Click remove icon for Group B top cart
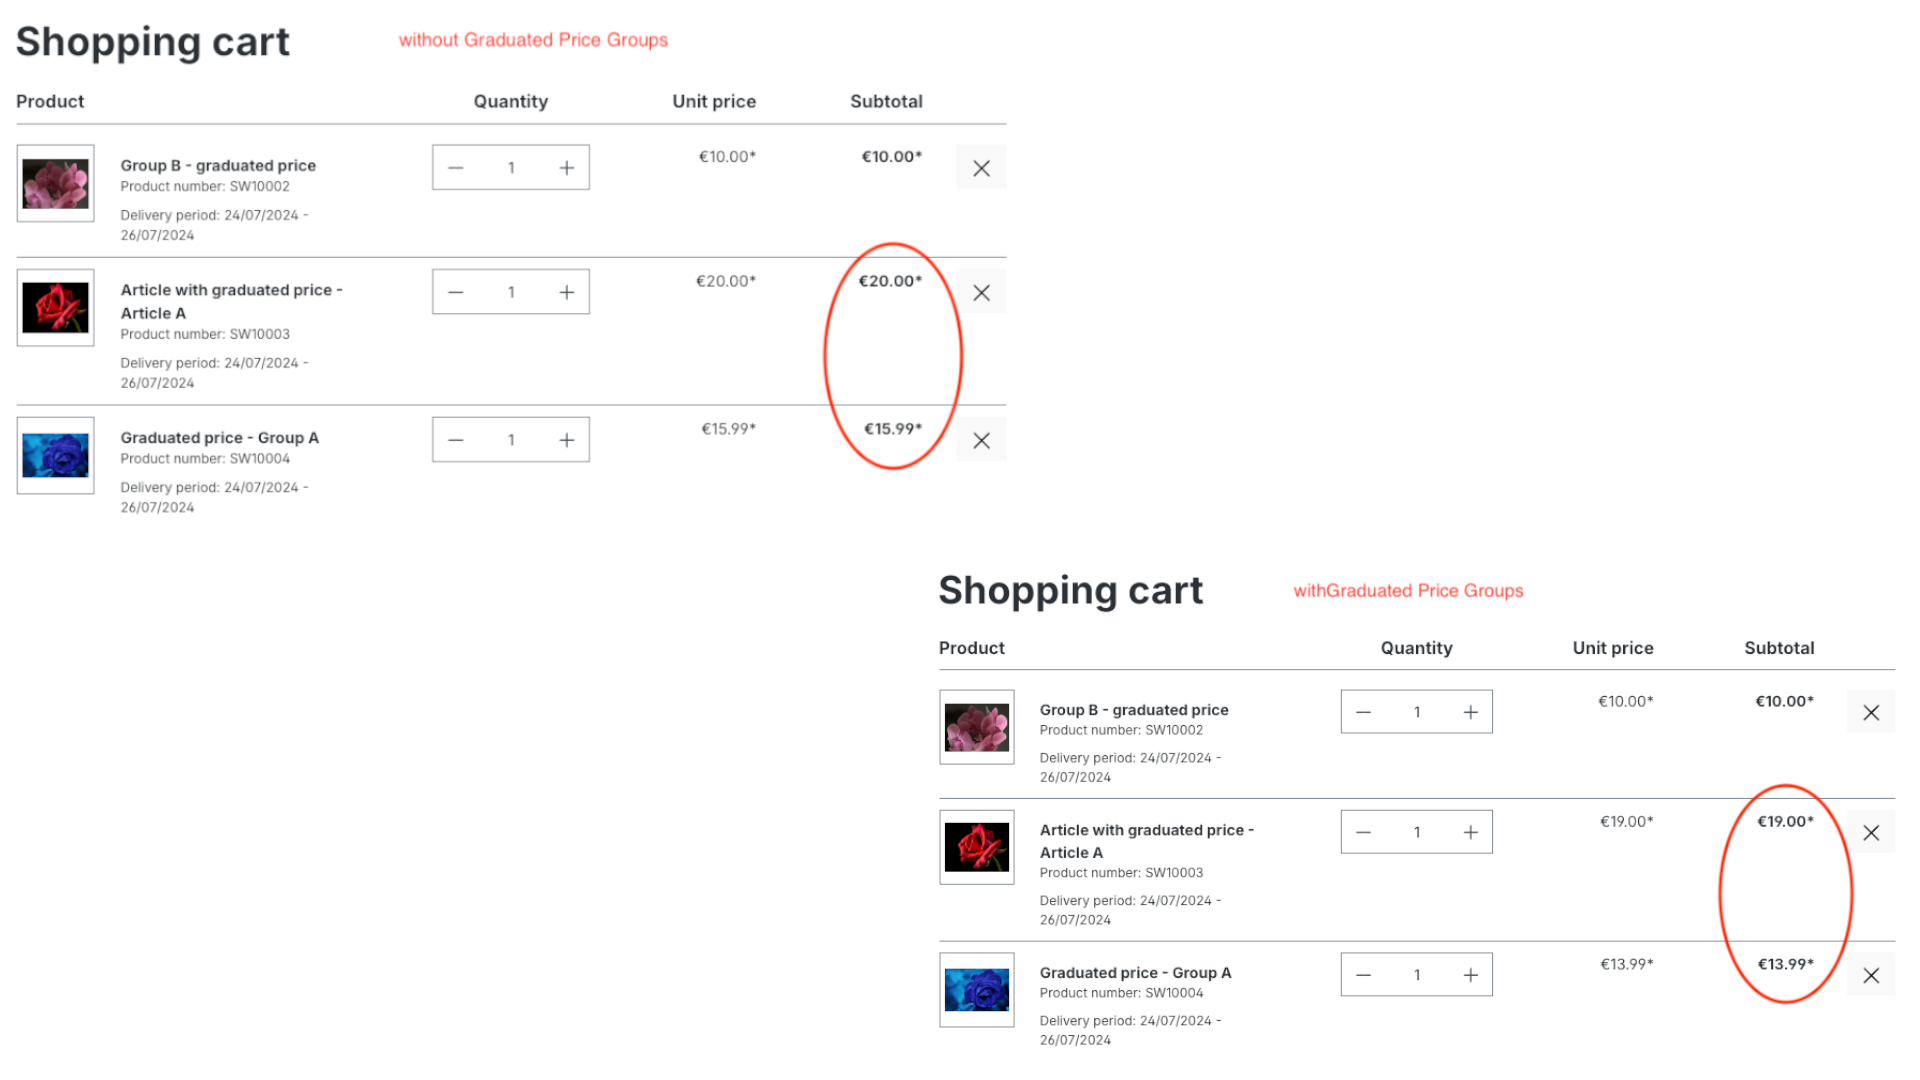The image size is (1920, 1080). point(981,167)
